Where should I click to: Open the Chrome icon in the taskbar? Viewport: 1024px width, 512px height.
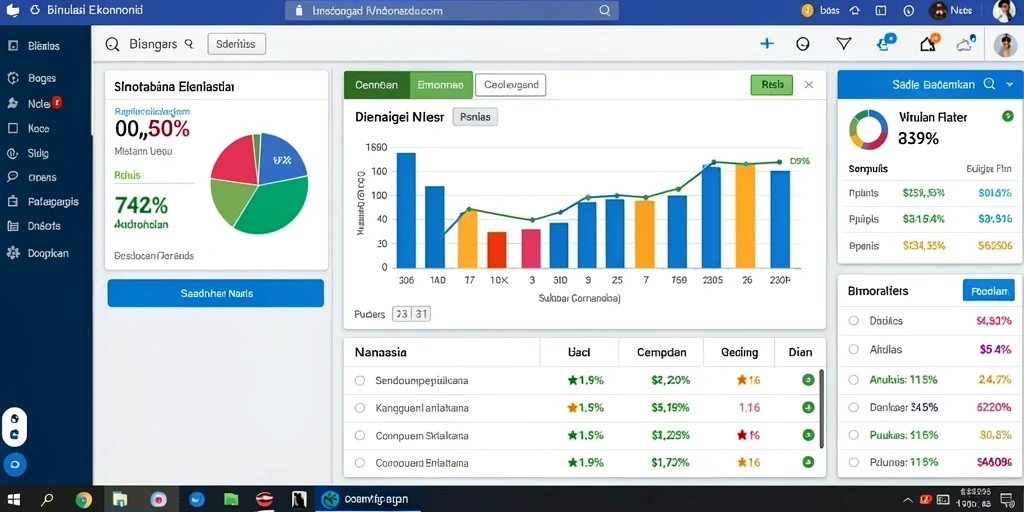point(83,500)
